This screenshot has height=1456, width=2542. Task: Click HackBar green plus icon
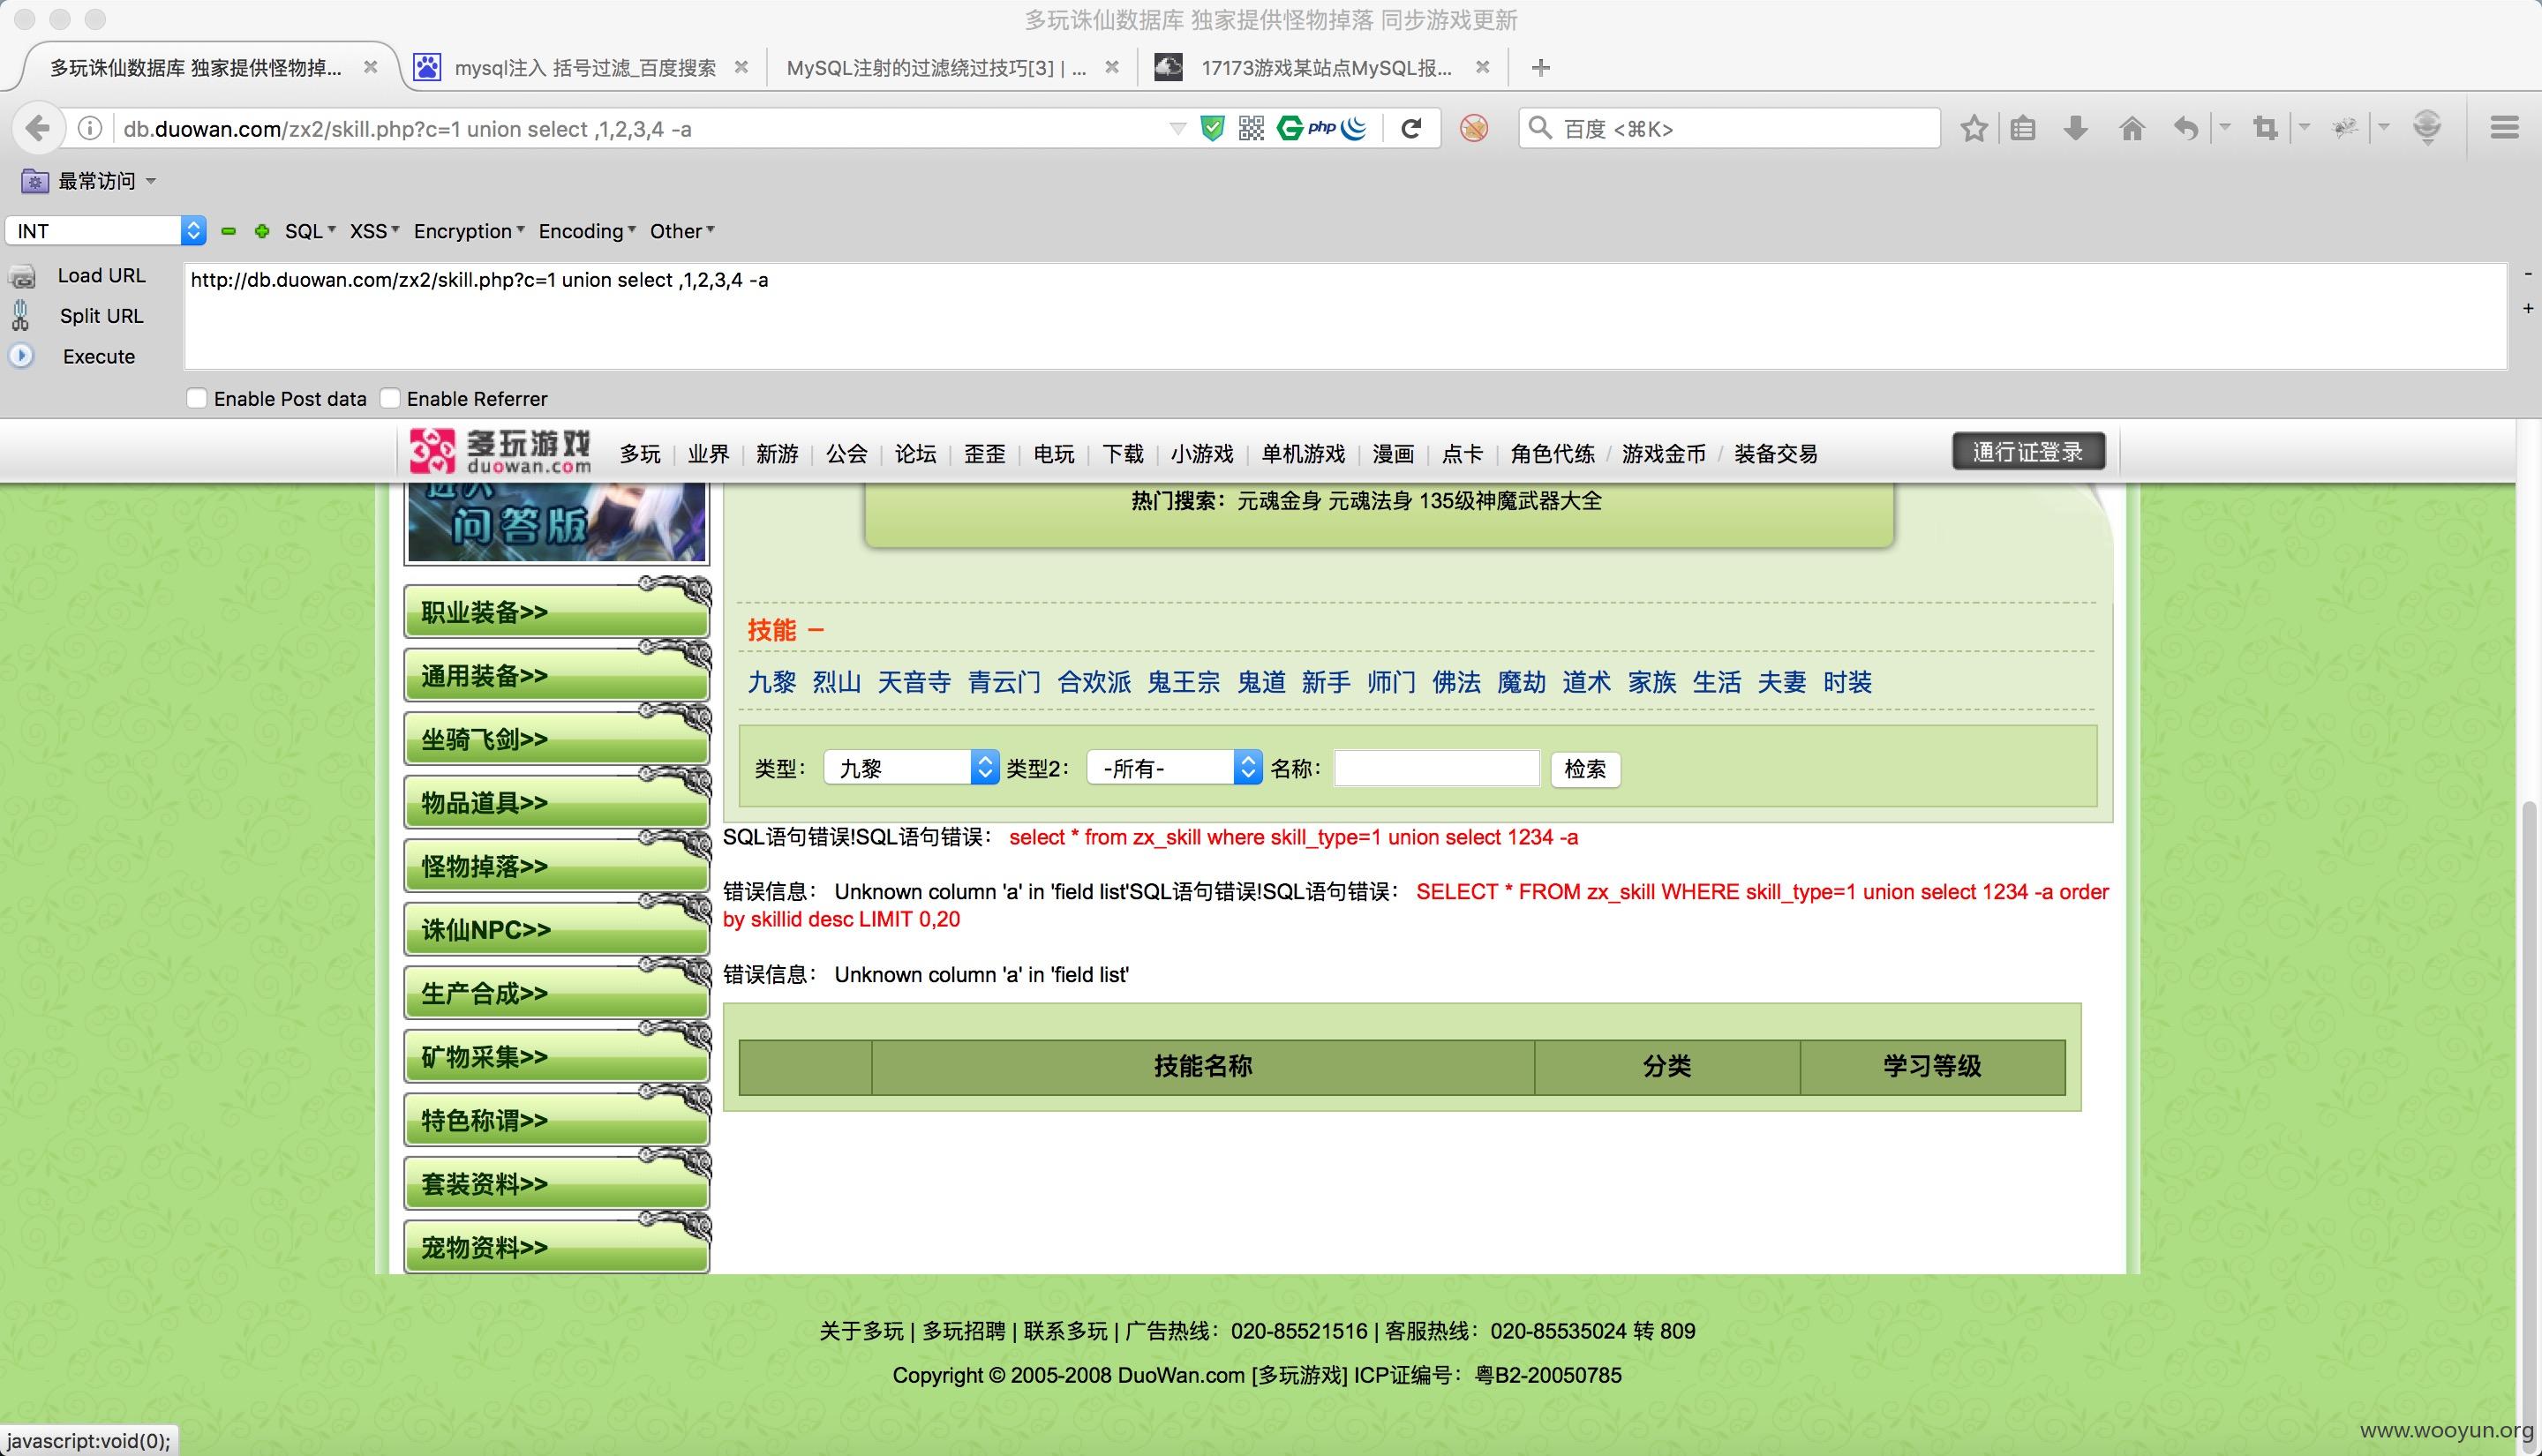tap(262, 231)
